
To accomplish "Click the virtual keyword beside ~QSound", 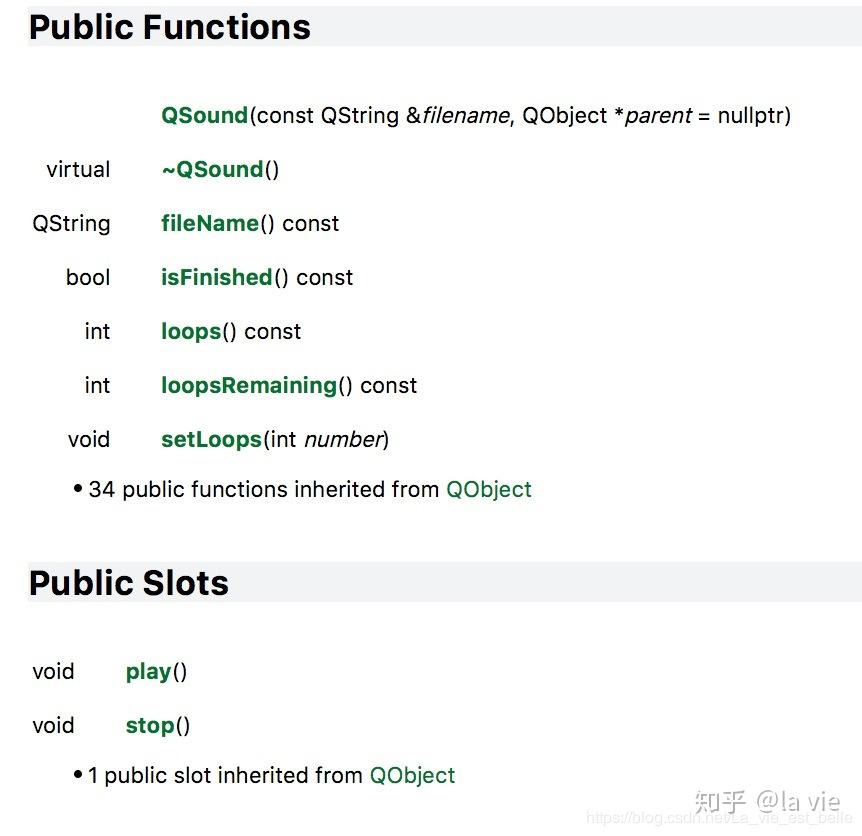I will [x=78, y=170].
